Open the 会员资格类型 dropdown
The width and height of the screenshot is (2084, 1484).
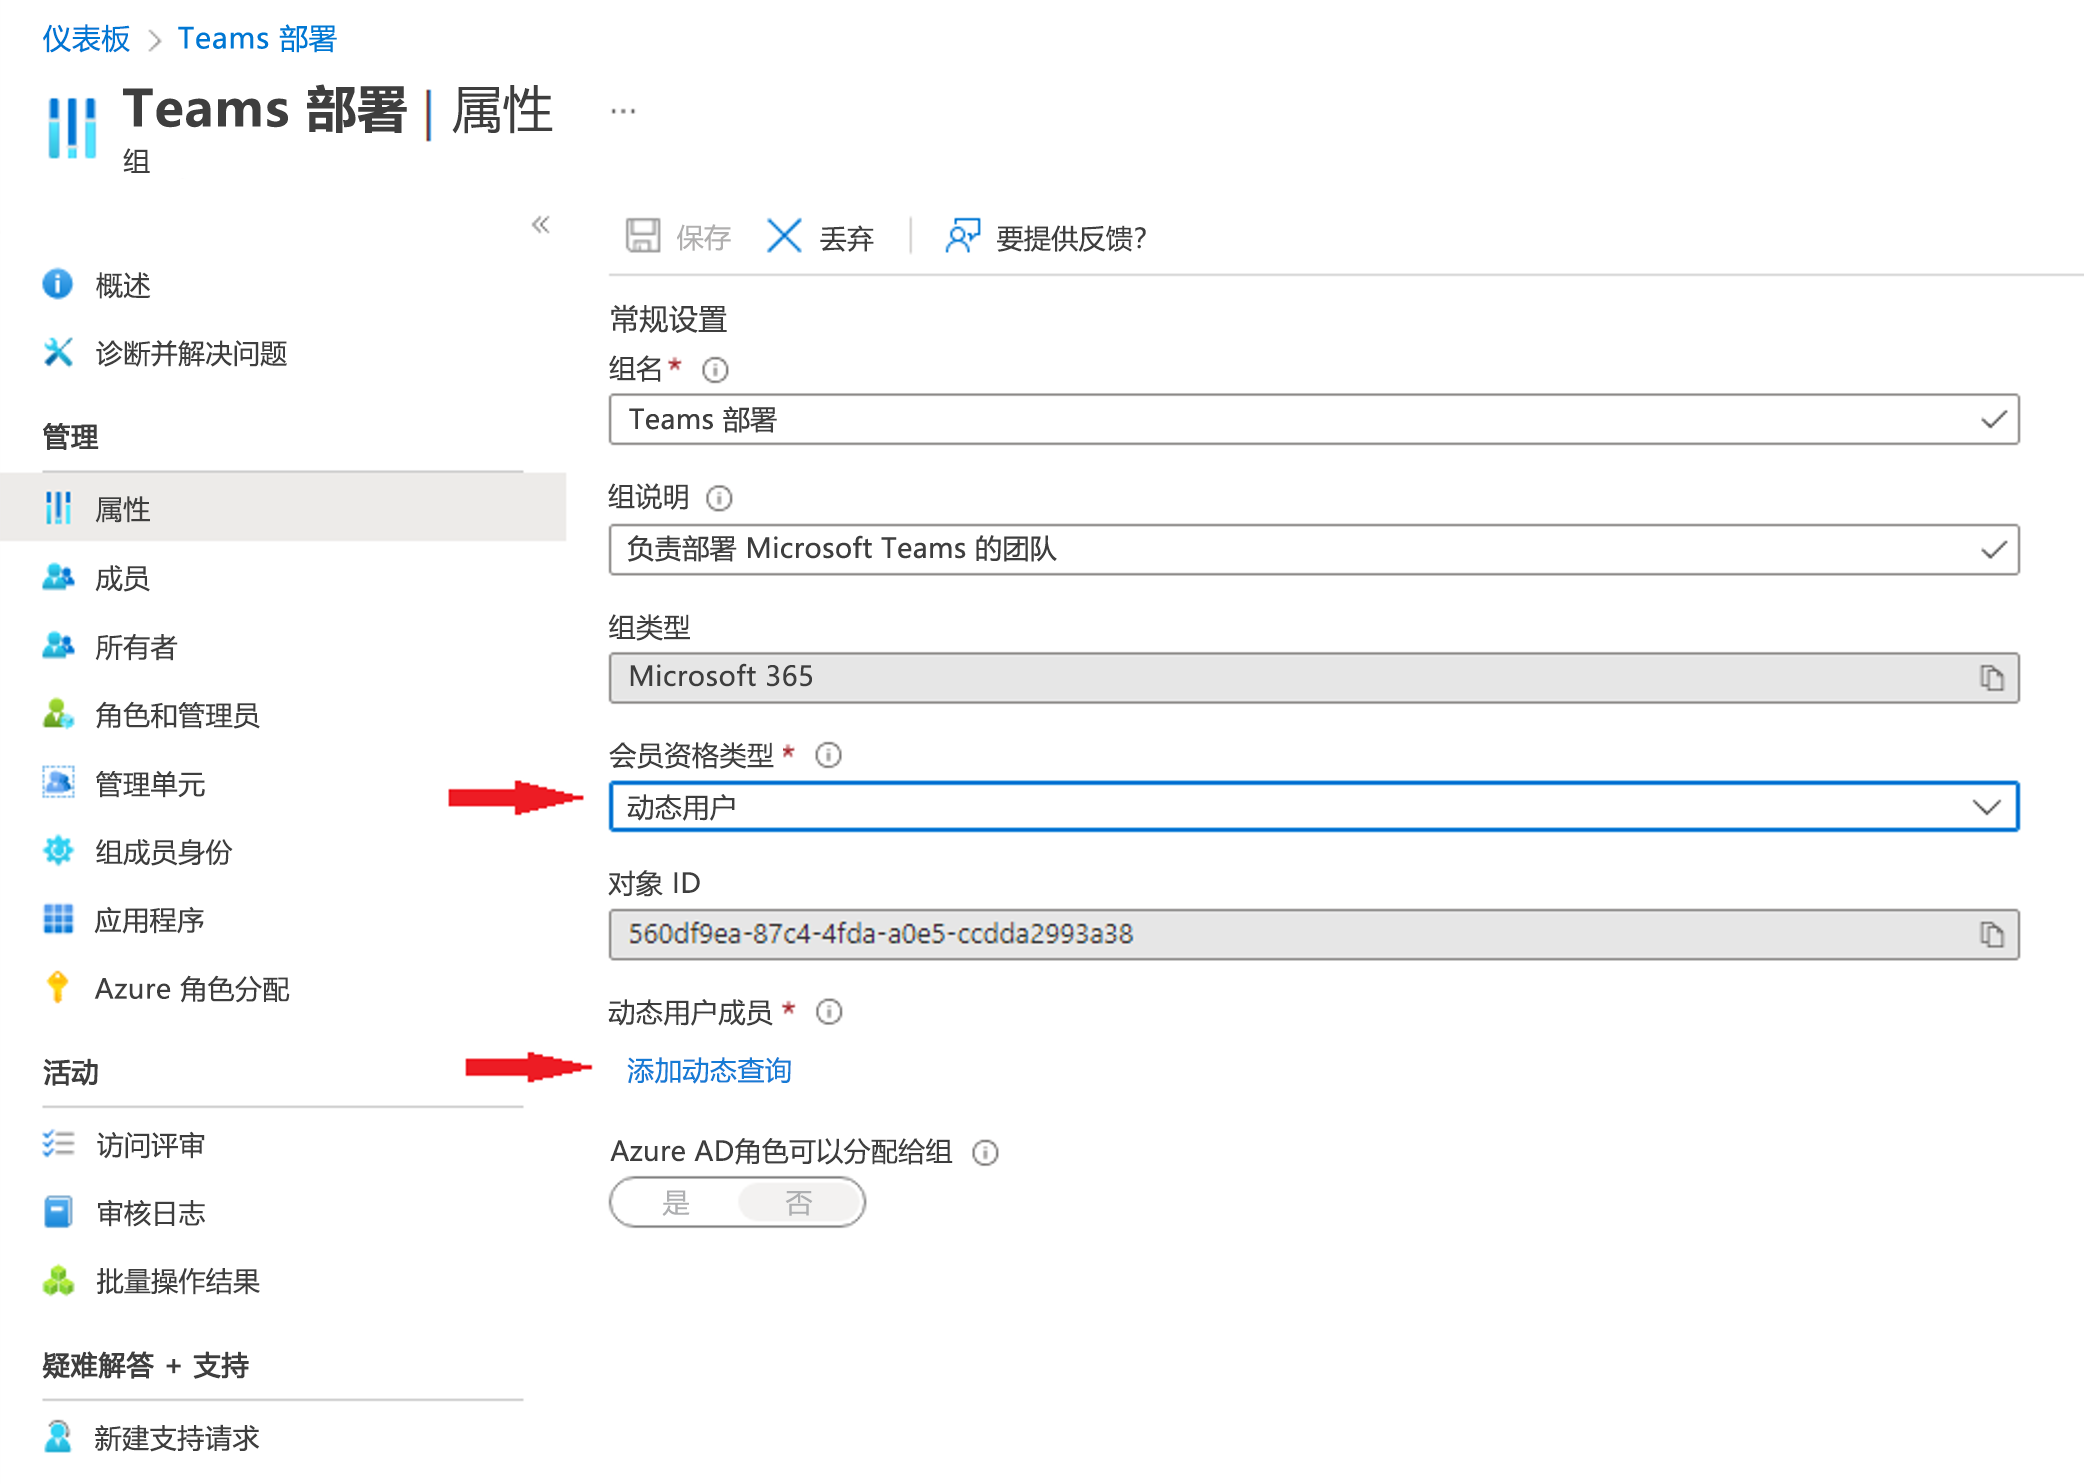click(x=1314, y=806)
